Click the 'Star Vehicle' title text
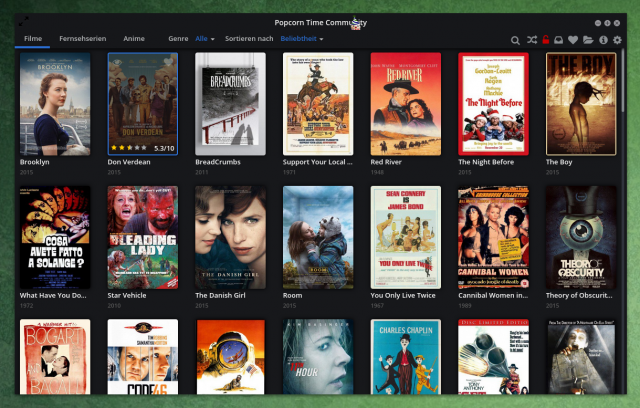The image size is (640, 408). [127, 295]
